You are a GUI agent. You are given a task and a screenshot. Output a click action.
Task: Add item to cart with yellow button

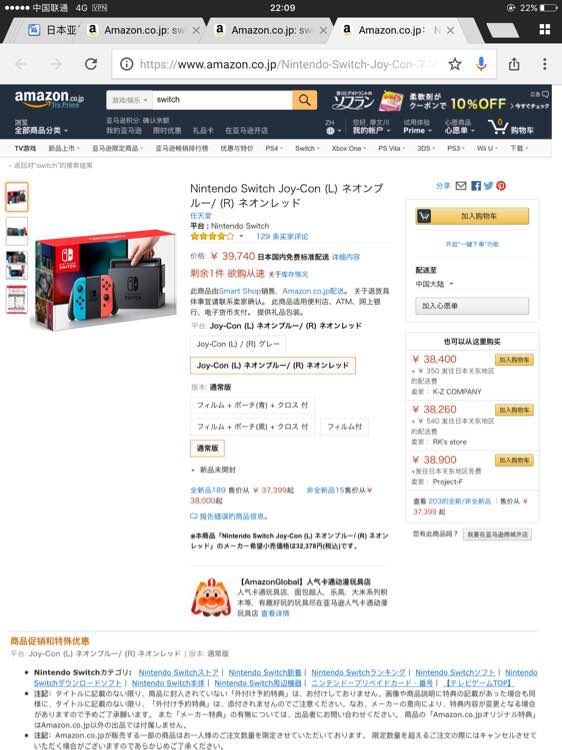472,216
